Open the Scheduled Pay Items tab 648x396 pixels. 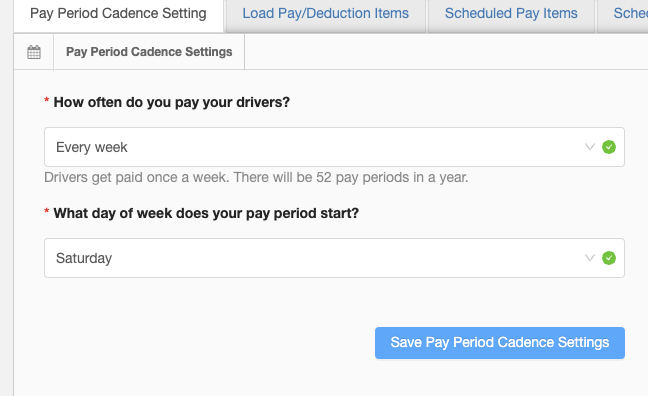(x=511, y=15)
